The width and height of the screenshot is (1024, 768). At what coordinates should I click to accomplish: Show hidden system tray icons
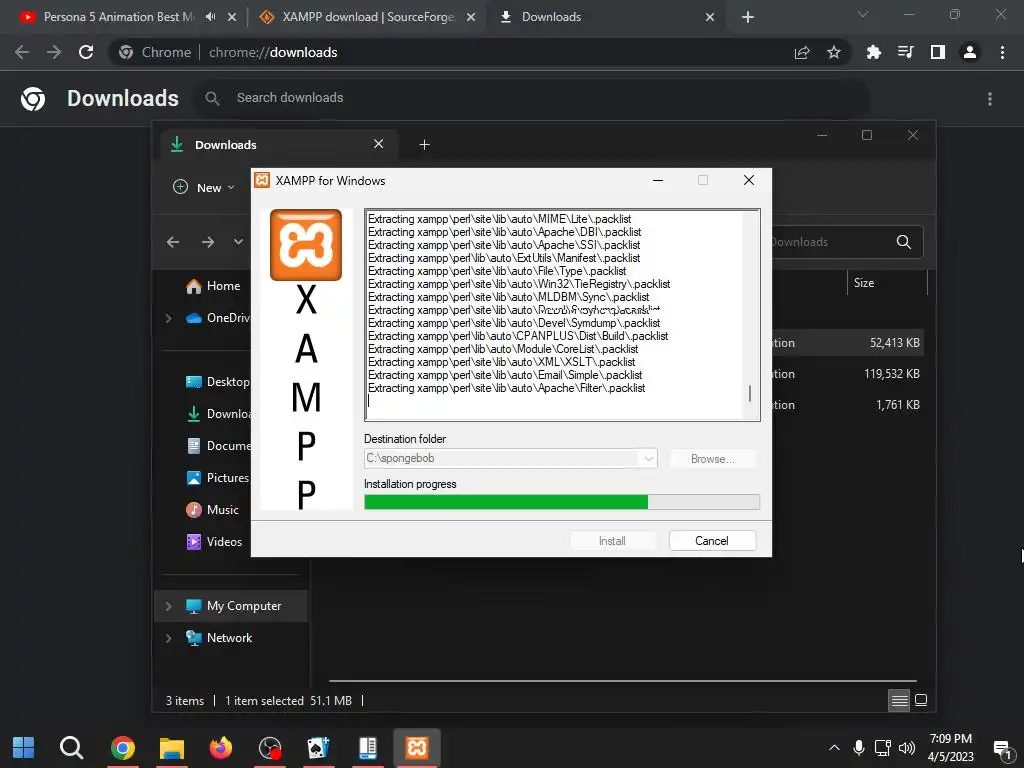coord(834,748)
